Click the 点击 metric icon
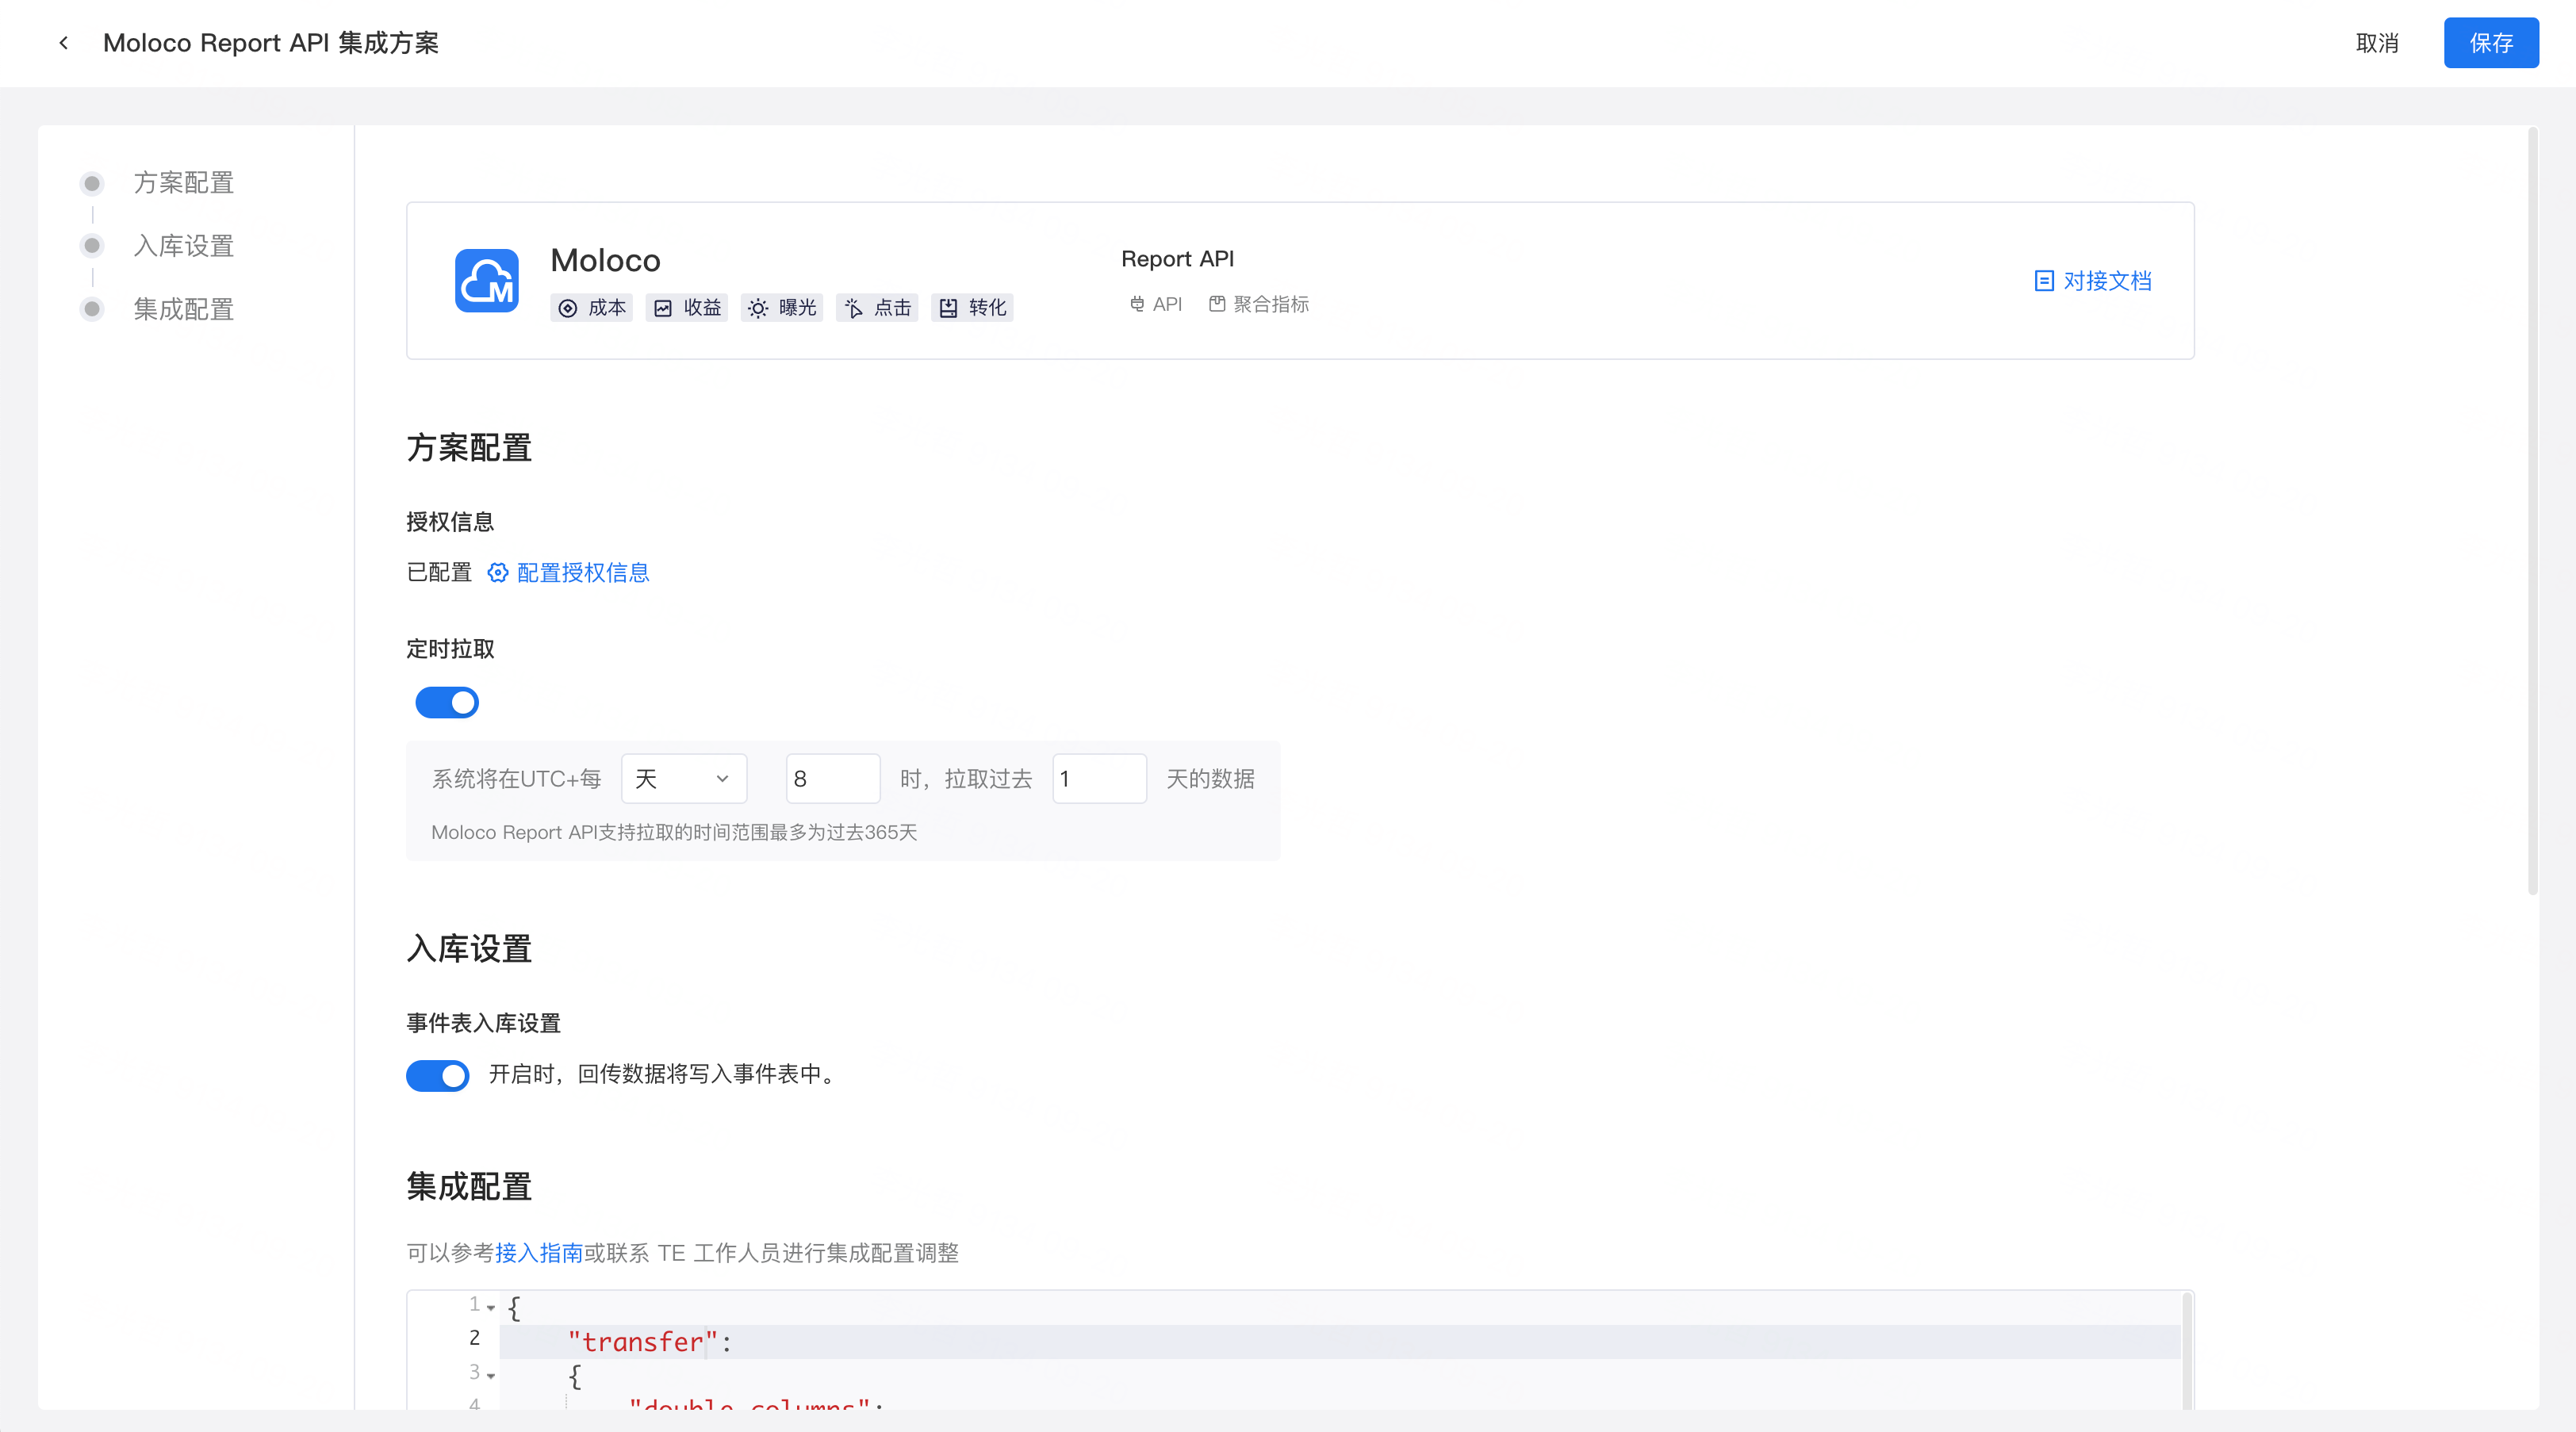The width and height of the screenshot is (2576, 1432). (854, 308)
